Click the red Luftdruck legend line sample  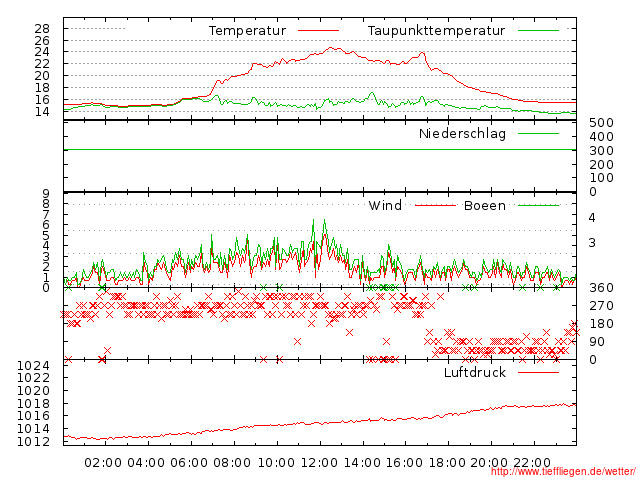(538, 372)
